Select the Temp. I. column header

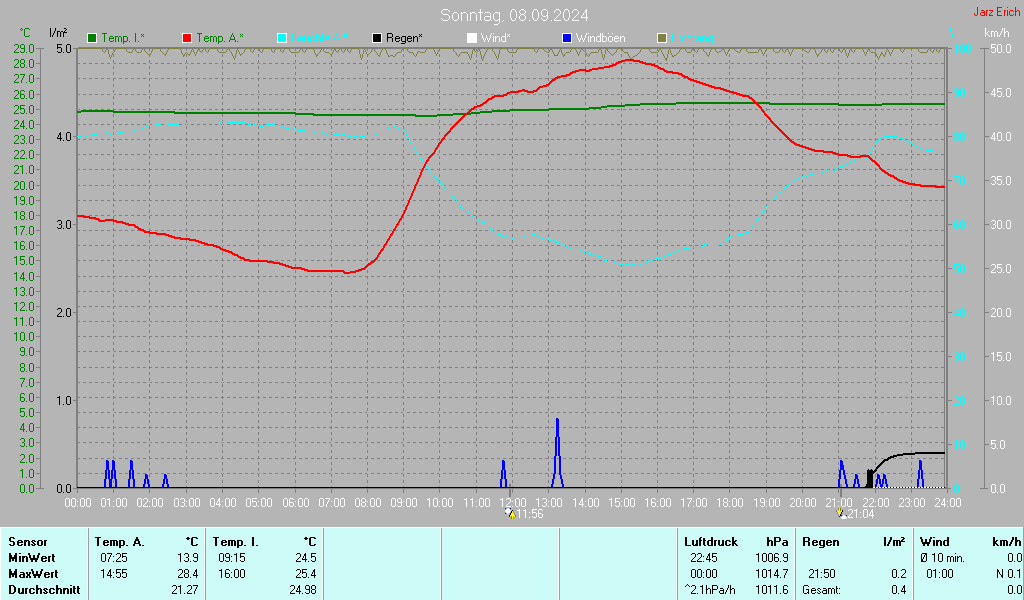pyautogui.click(x=235, y=541)
